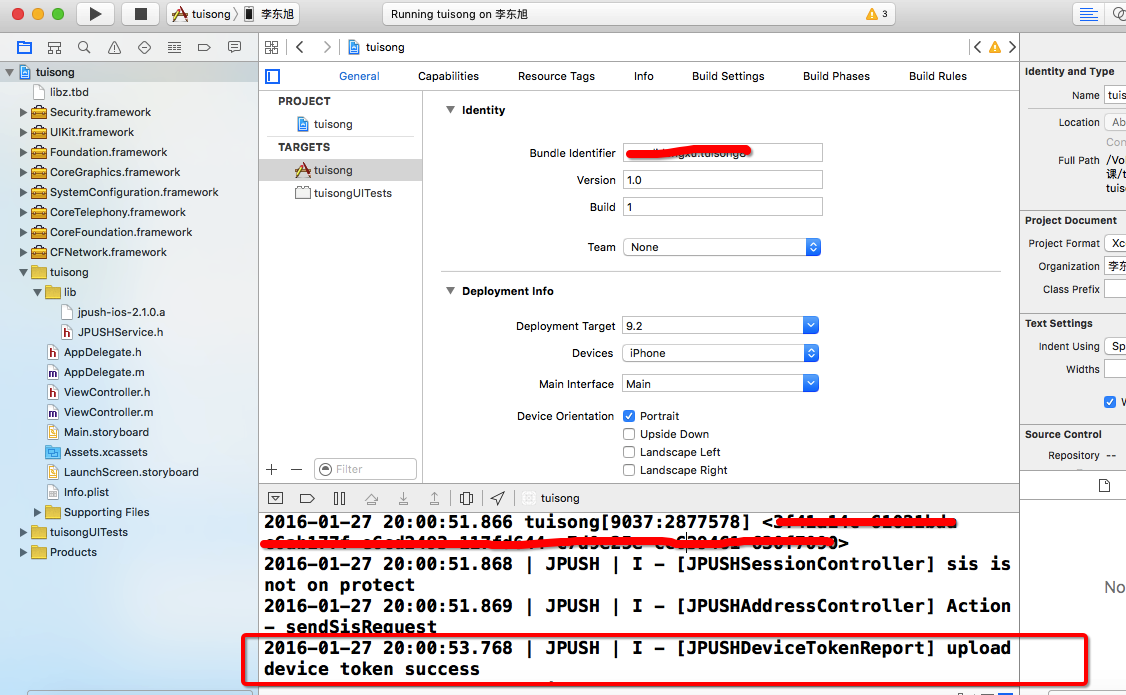Image resolution: width=1126 pixels, height=695 pixels.
Task: Open the Report navigator speech icon
Action: click(x=234, y=47)
